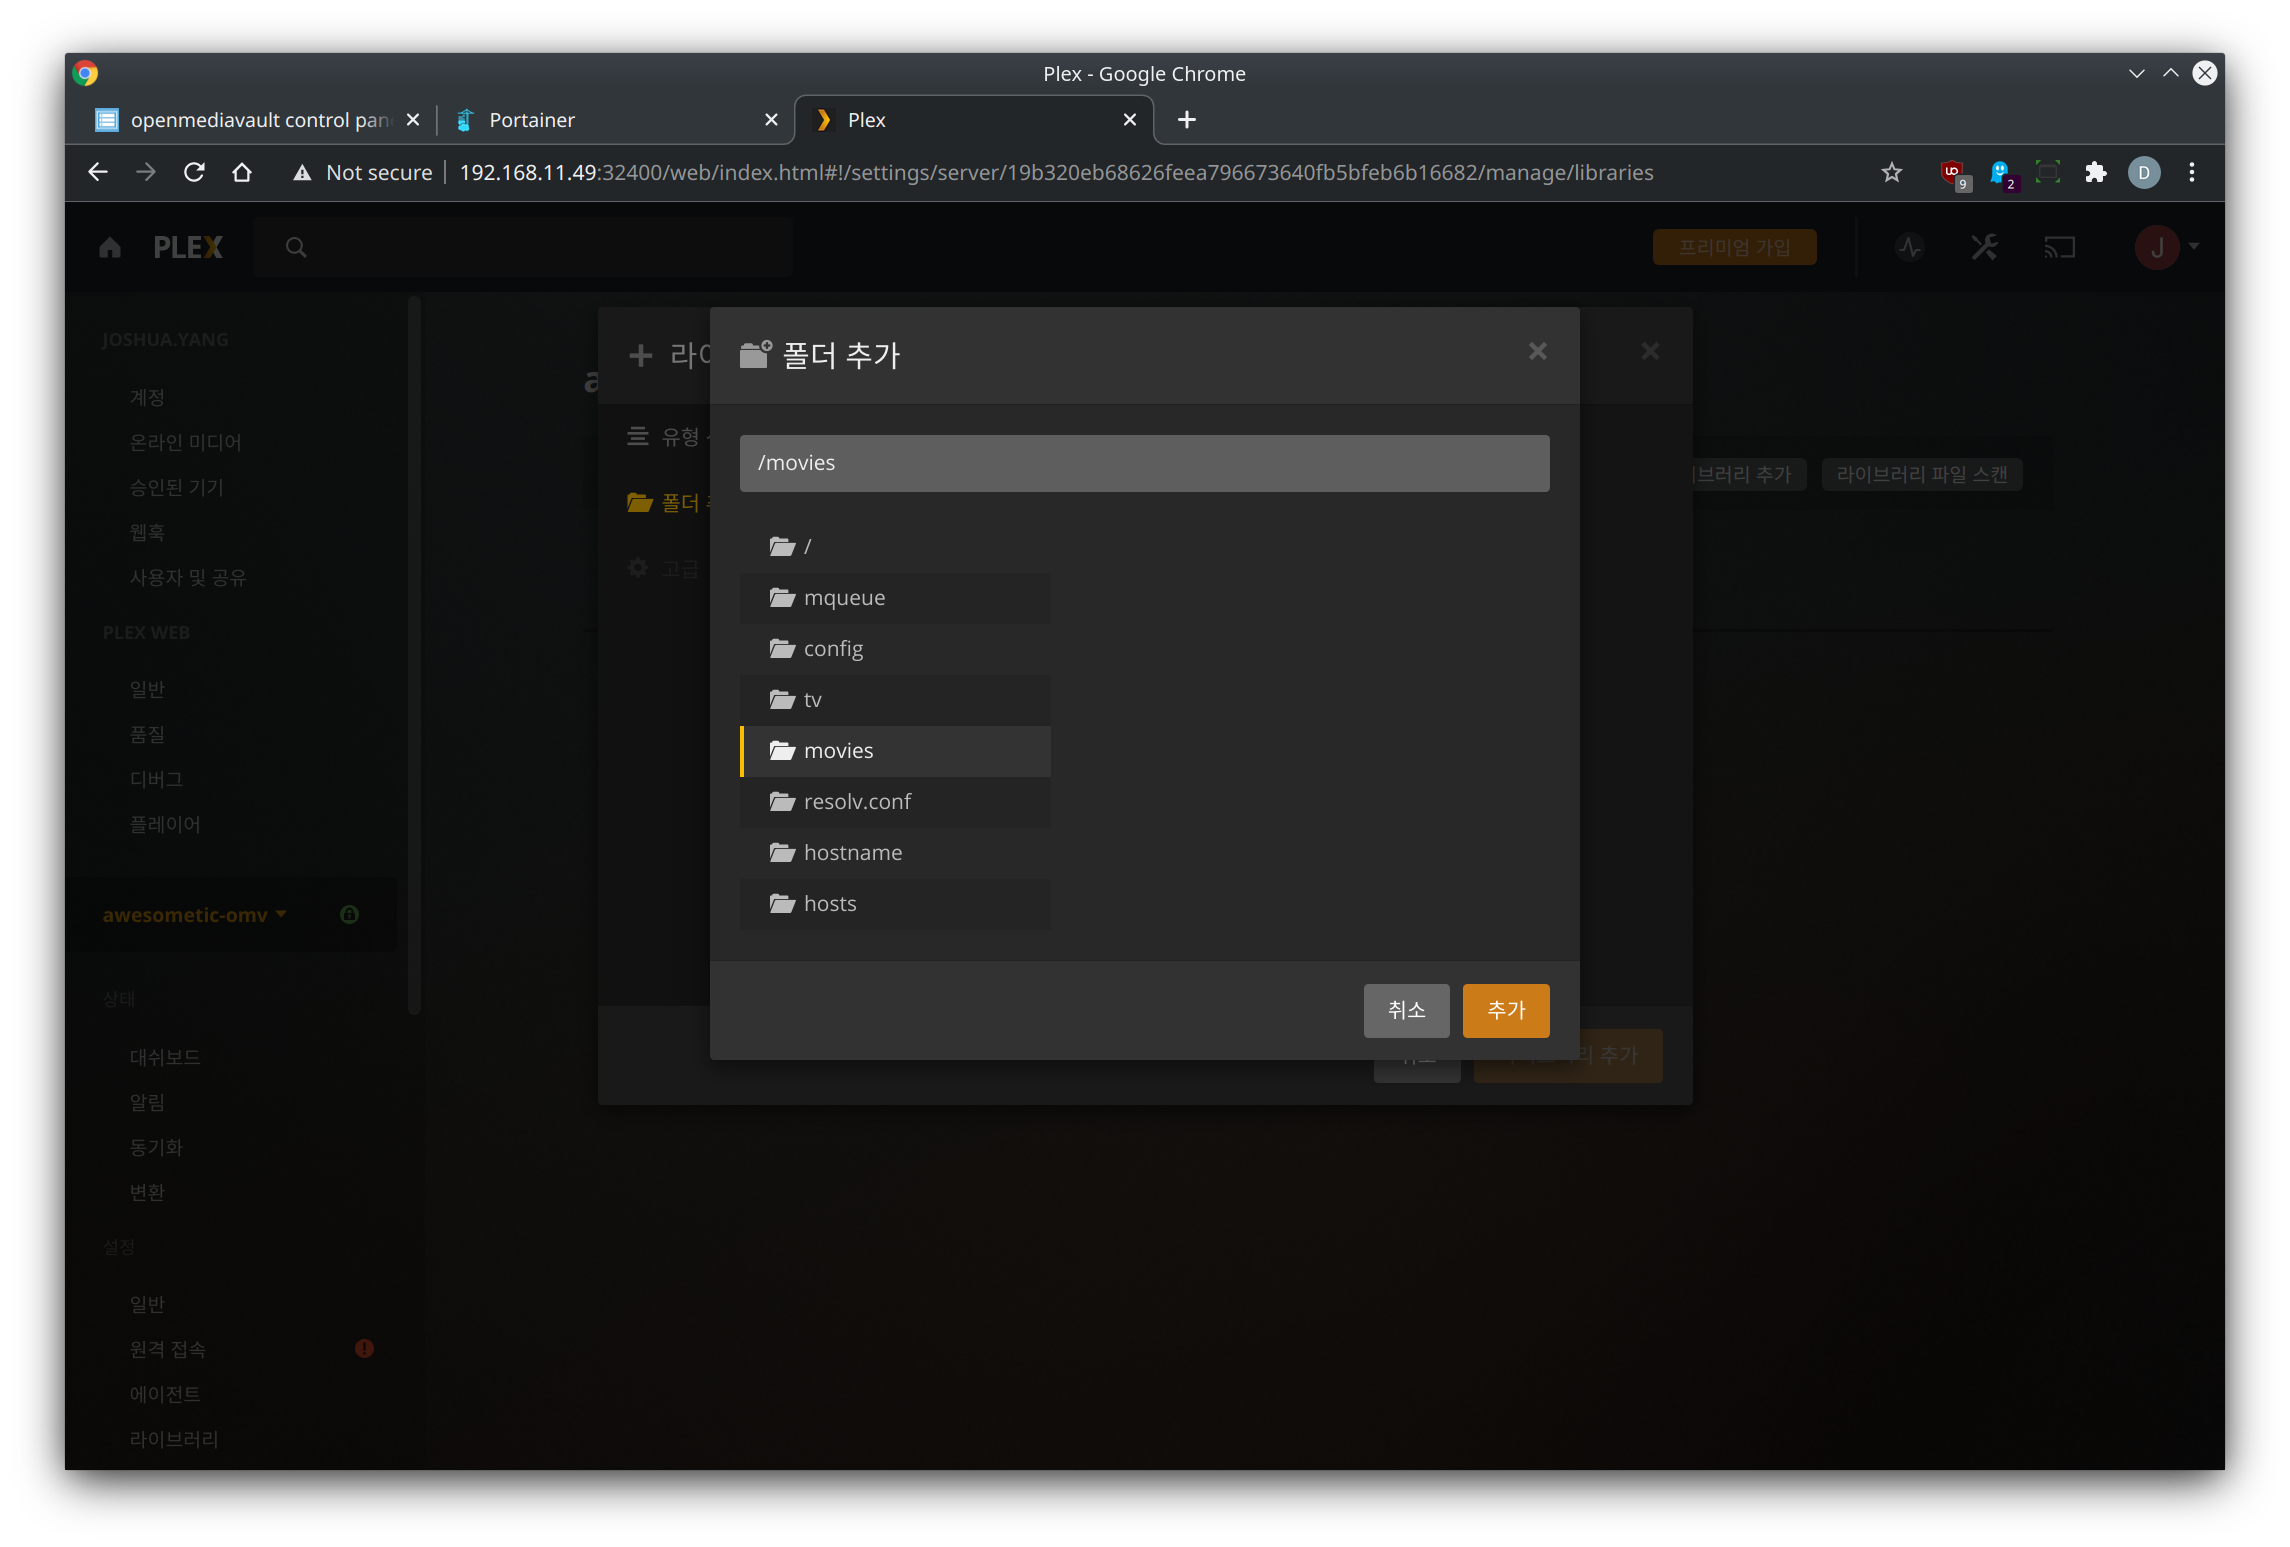Reload the current page

click(x=194, y=172)
